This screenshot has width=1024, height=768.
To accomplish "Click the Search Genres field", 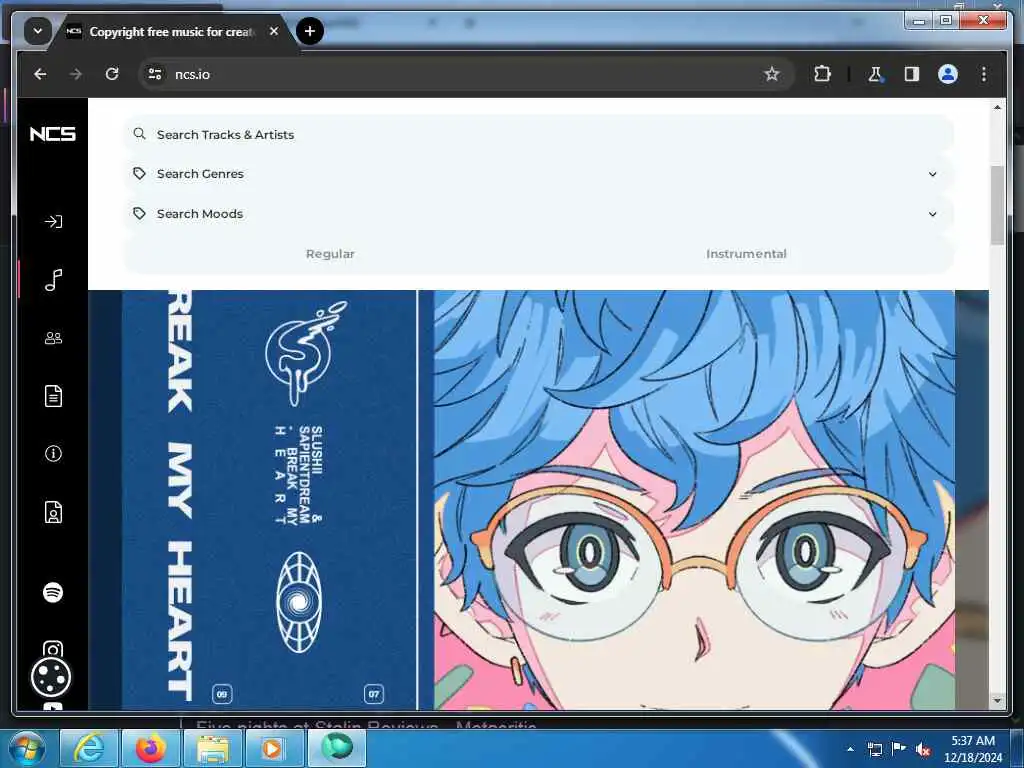I will [539, 174].
